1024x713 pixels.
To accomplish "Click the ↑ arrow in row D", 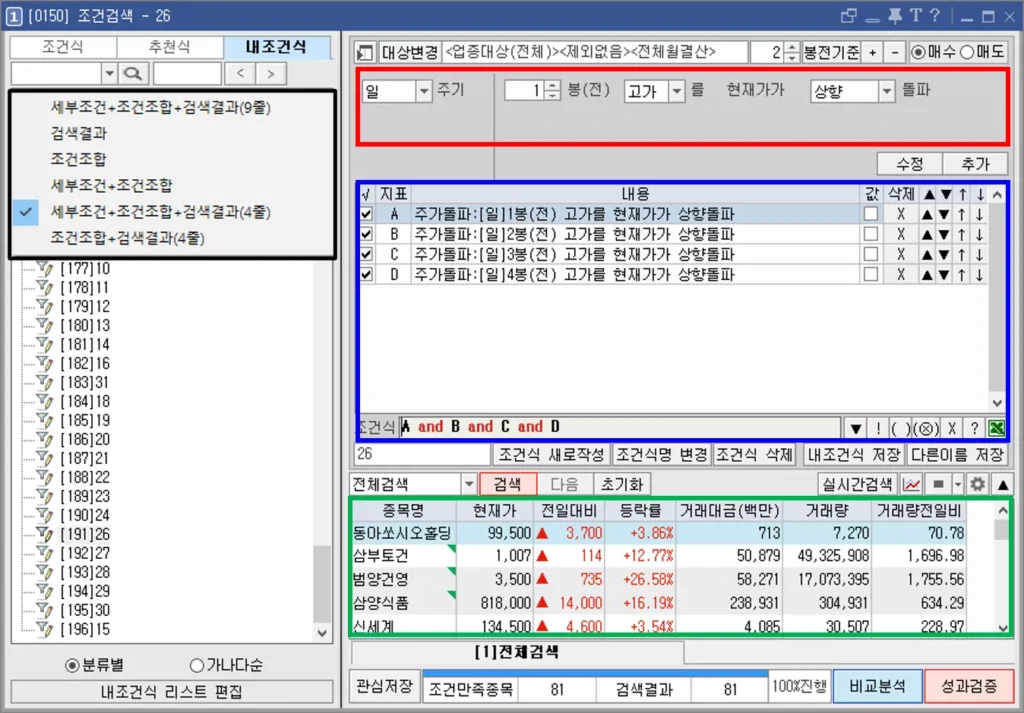I will click(962, 275).
